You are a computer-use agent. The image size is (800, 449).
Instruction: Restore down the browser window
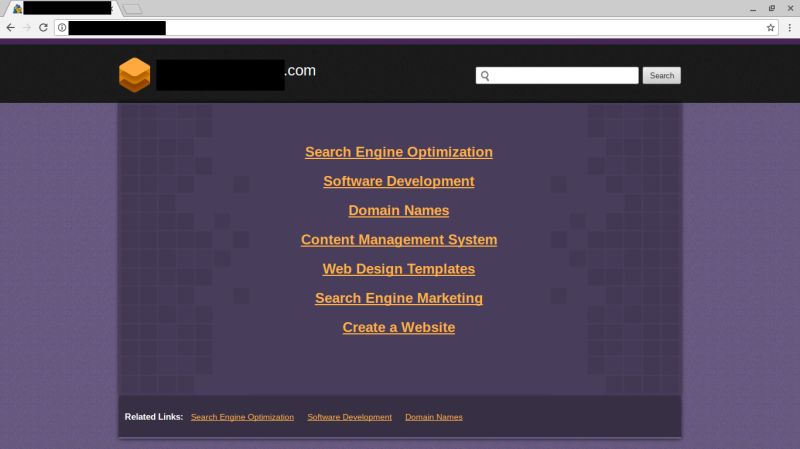click(x=772, y=9)
